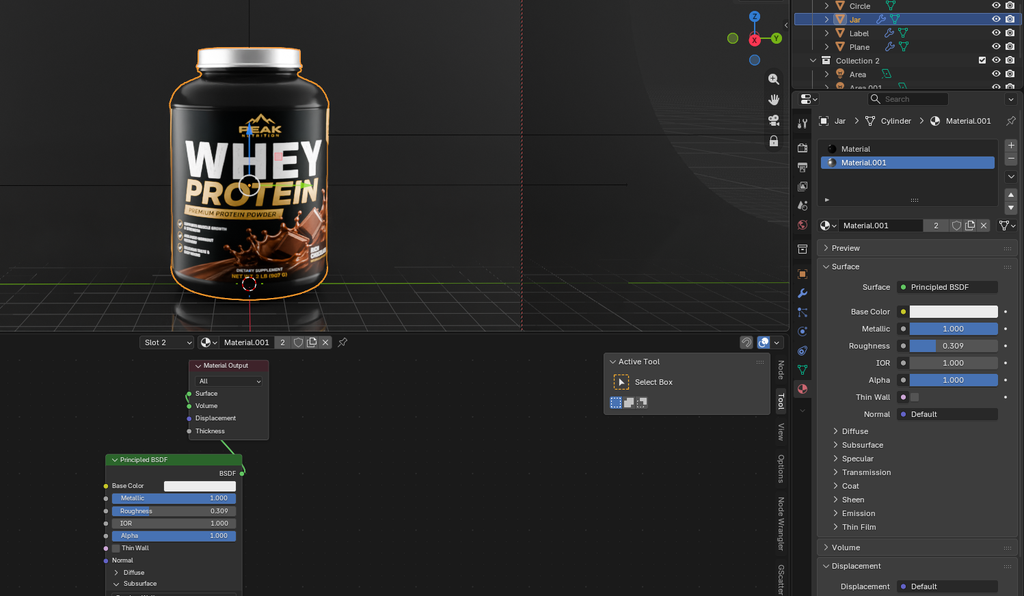Click the Base Color swatch in properties

pyautogui.click(x=953, y=312)
